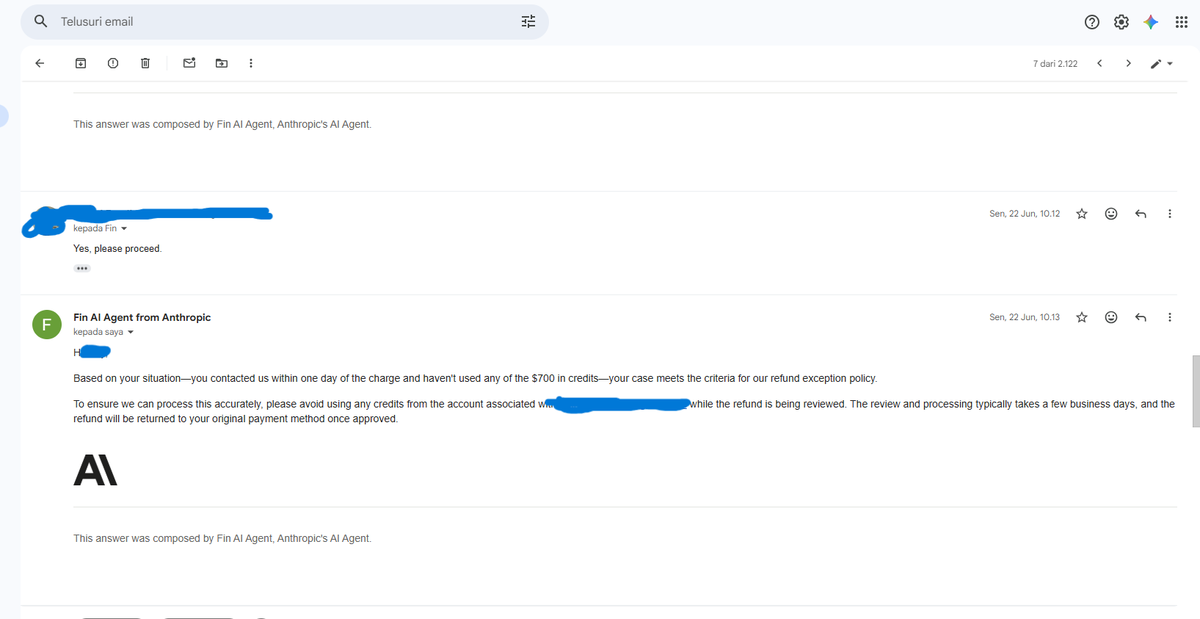Click the Anthropic logo image
The width and height of the screenshot is (1200, 619).
coord(96,469)
